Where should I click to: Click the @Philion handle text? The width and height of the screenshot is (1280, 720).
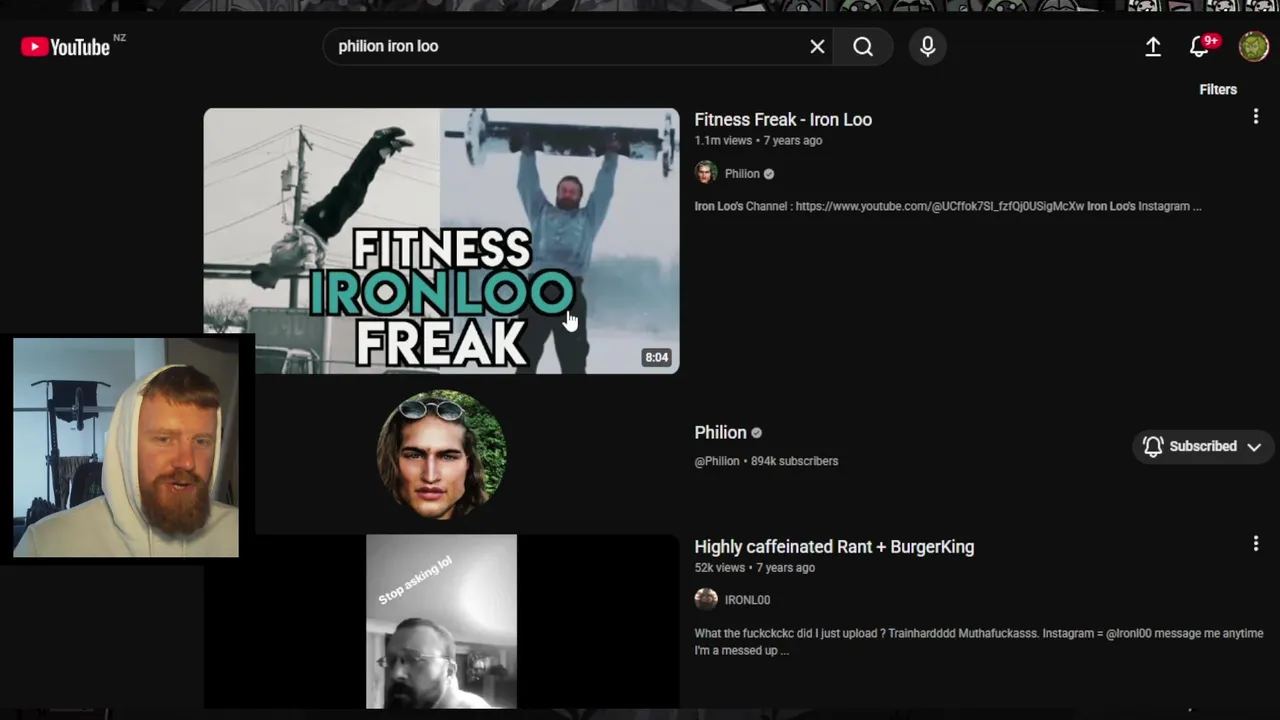(x=717, y=461)
